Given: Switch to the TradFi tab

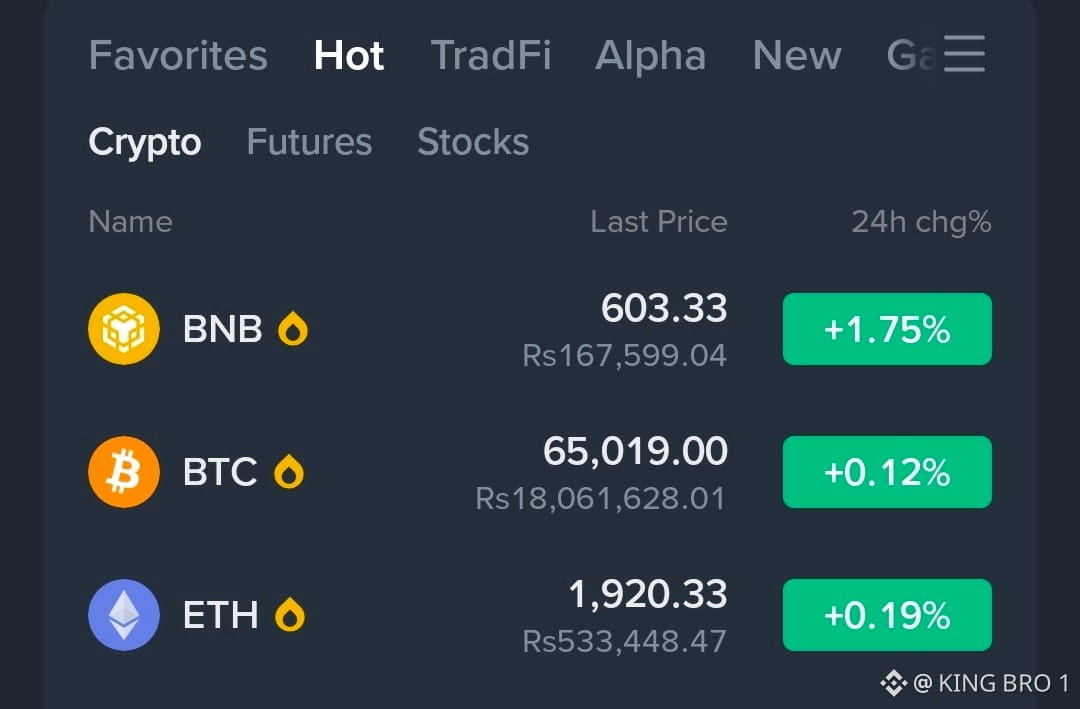Looking at the screenshot, I should 491,55.
